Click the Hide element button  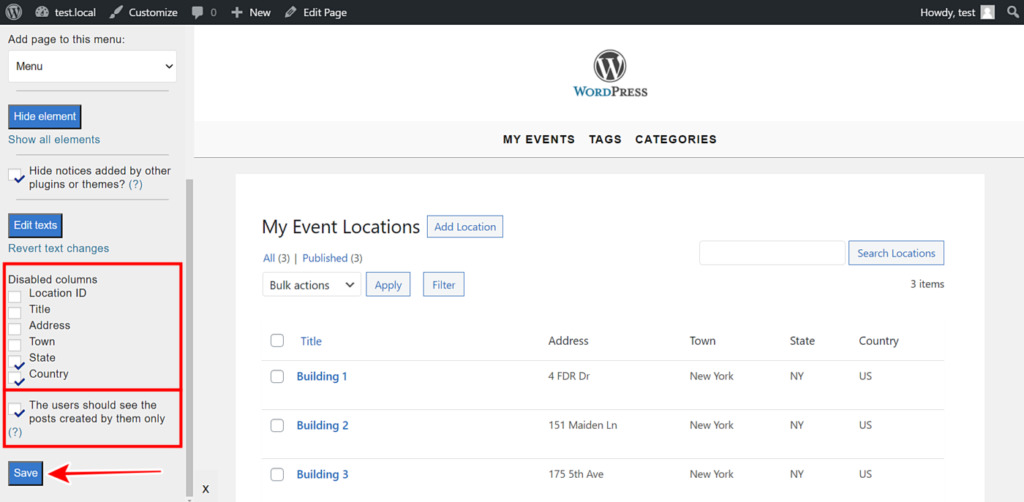tap(44, 116)
